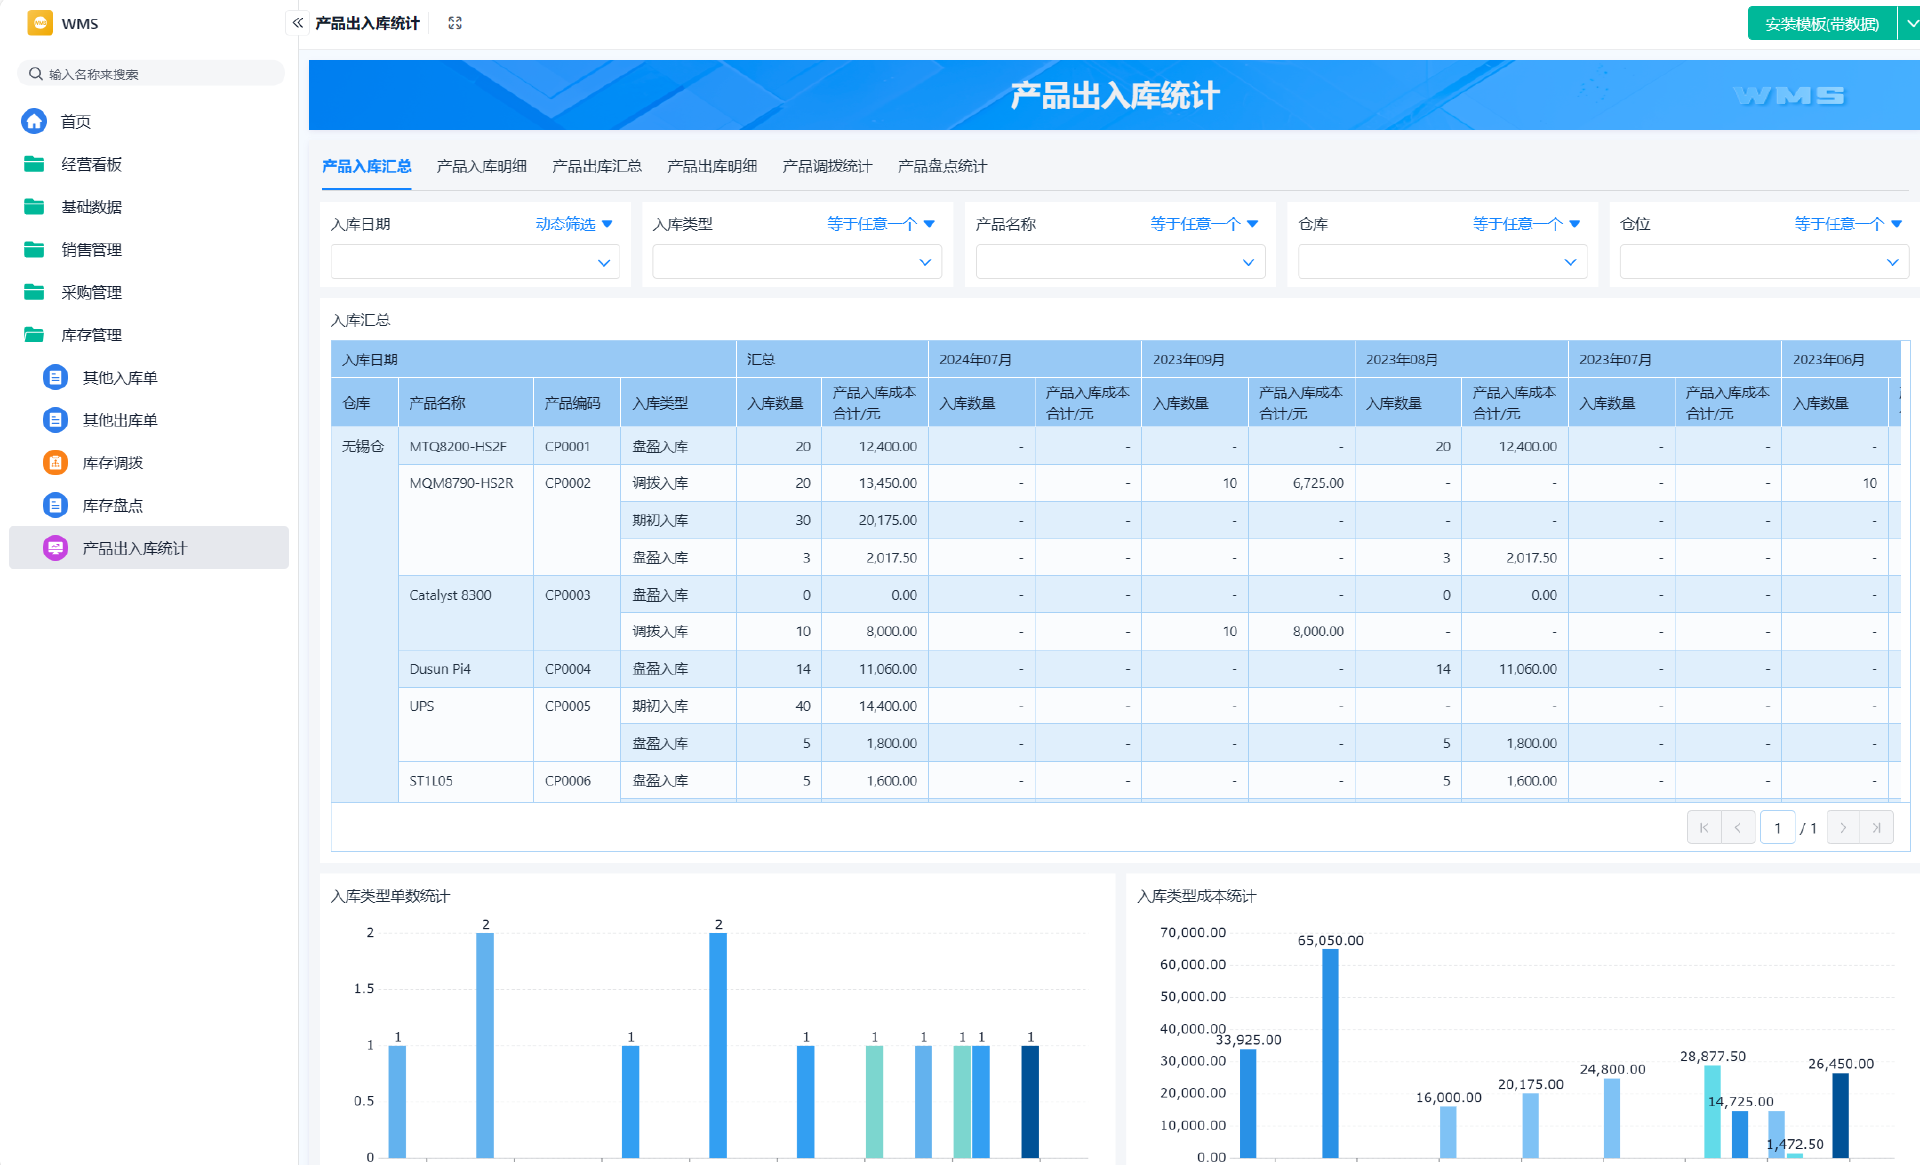Switch to 产品盘点统计 tab
The image size is (1920, 1165).
[942, 166]
